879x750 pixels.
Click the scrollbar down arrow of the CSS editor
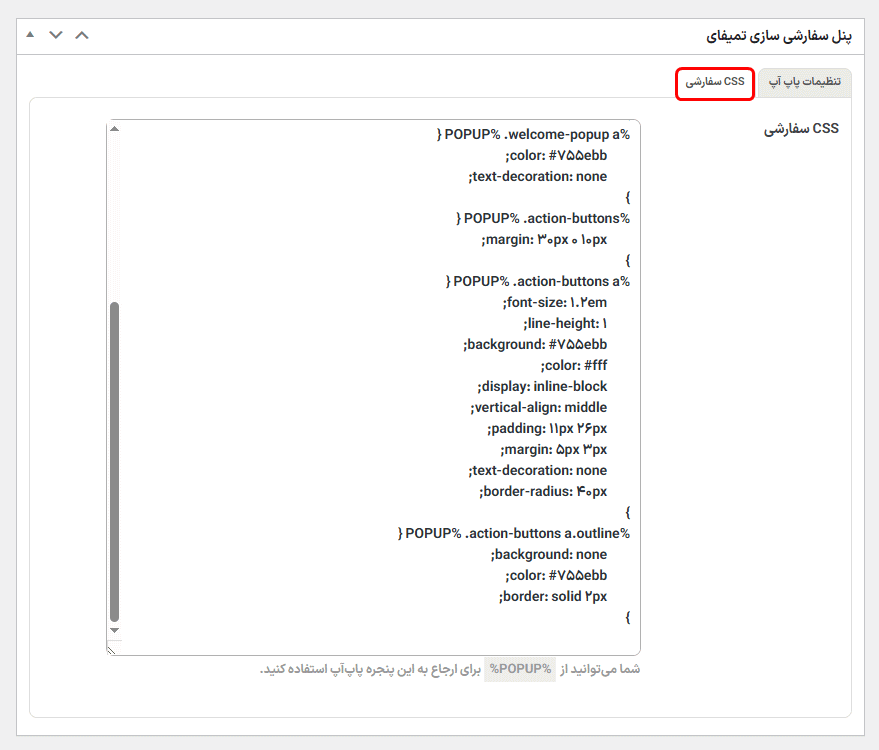pos(113,632)
